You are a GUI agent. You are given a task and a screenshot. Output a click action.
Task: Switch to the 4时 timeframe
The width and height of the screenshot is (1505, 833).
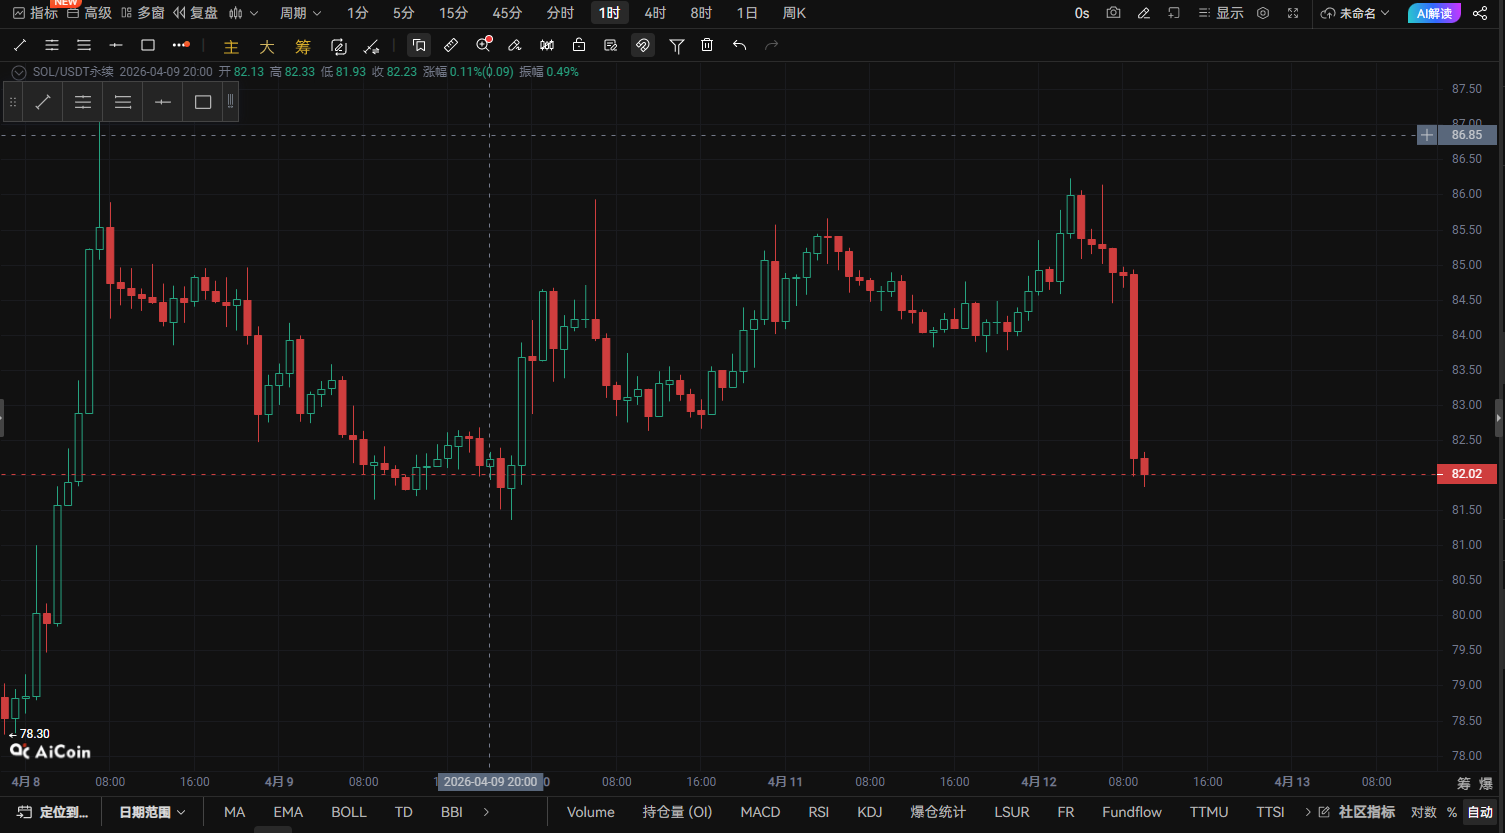point(655,13)
